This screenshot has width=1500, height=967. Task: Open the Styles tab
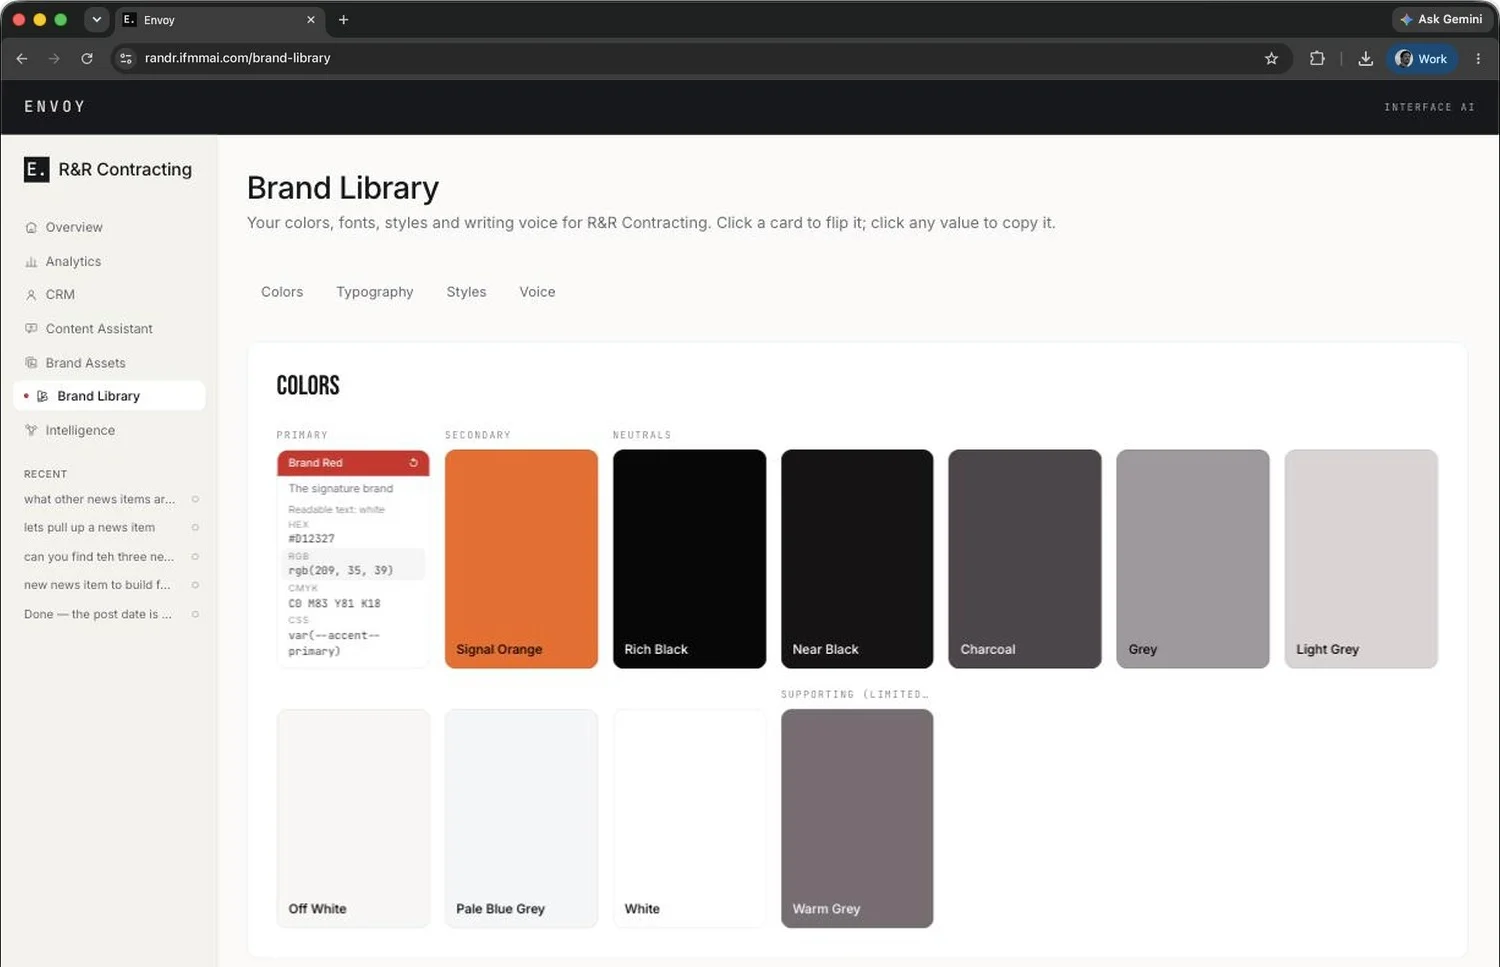pyautogui.click(x=466, y=292)
